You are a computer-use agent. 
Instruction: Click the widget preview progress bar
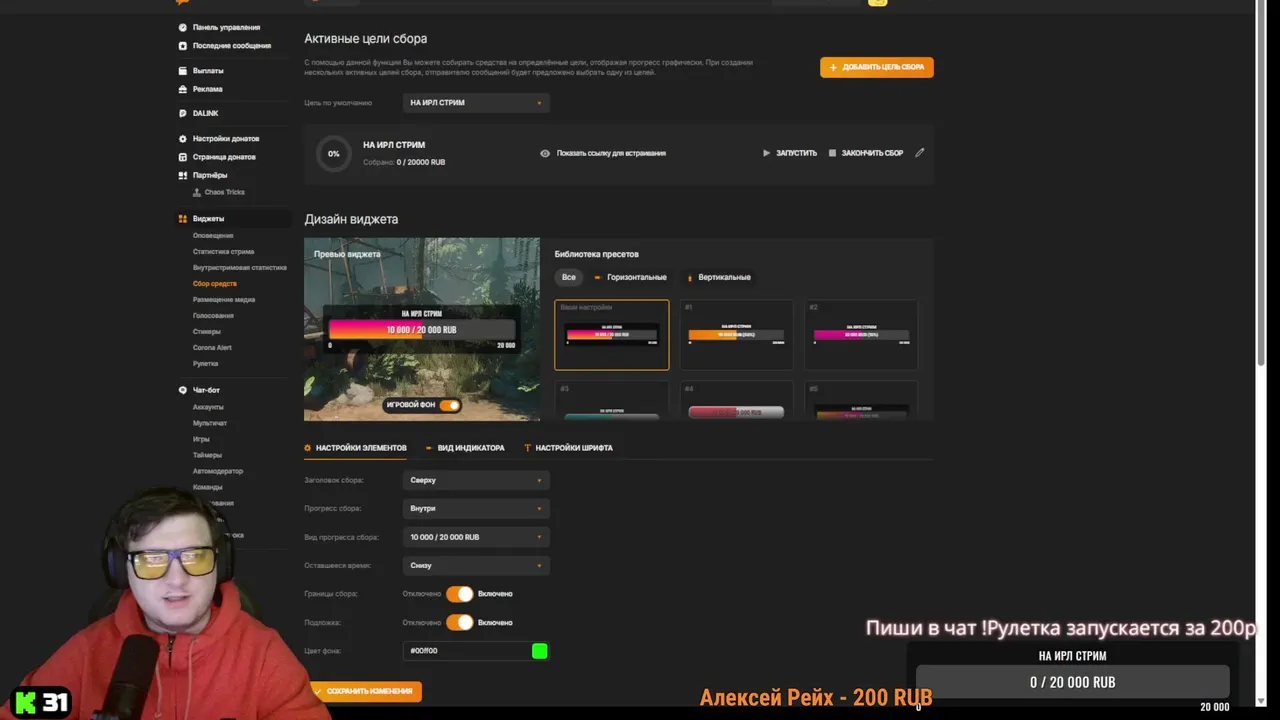(x=421, y=330)
